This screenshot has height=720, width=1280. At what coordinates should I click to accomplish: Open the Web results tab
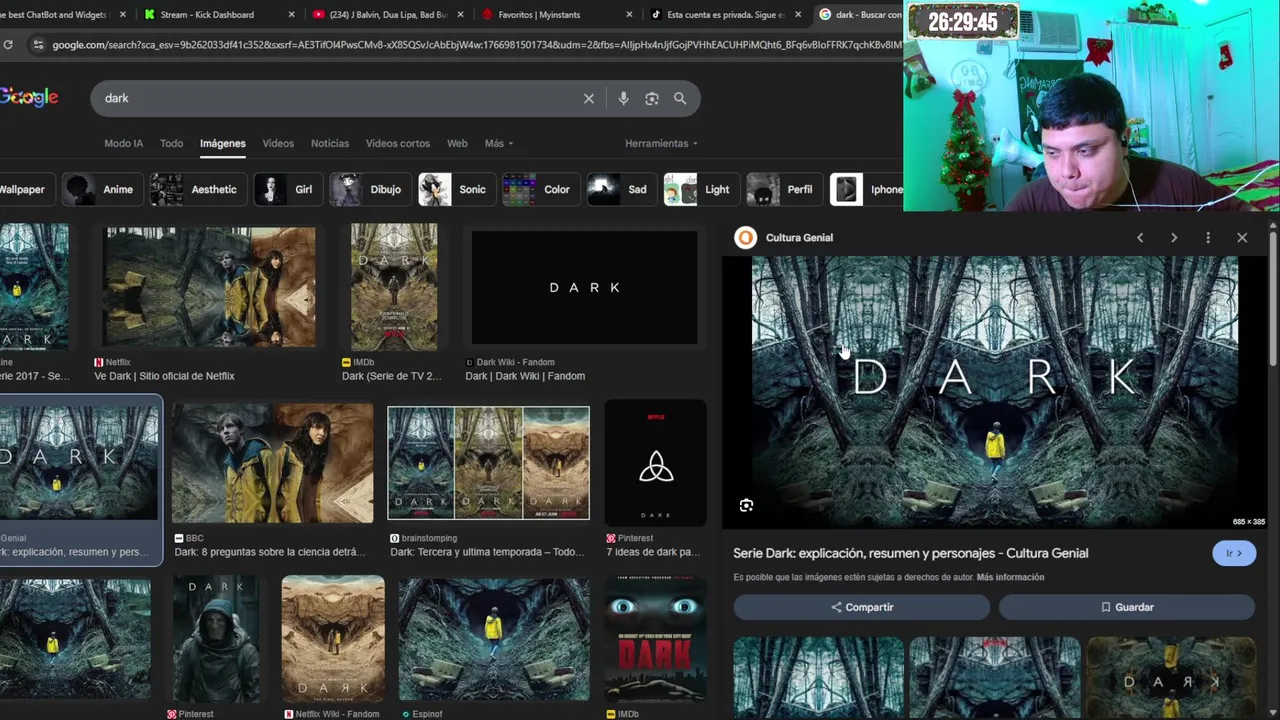[x=457, y=144]
